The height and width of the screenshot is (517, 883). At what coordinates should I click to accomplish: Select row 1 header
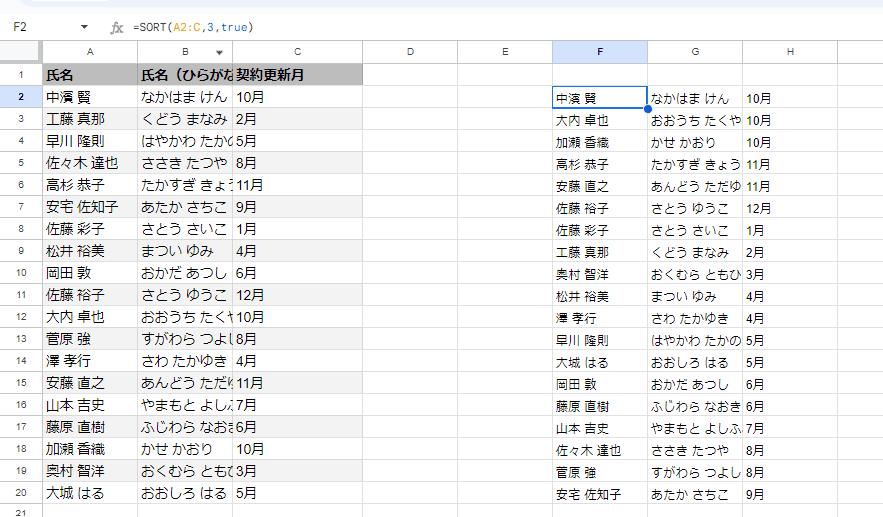coord(21,75)
